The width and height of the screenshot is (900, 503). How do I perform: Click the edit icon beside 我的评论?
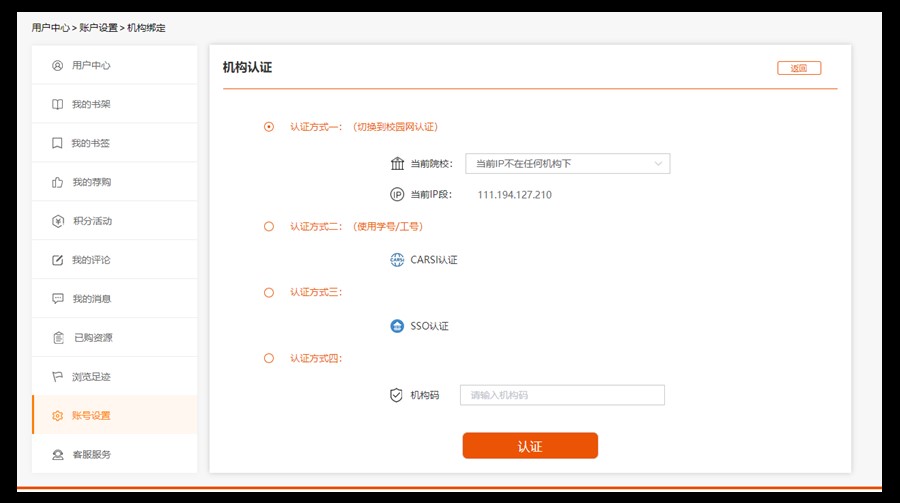point(57,260)
